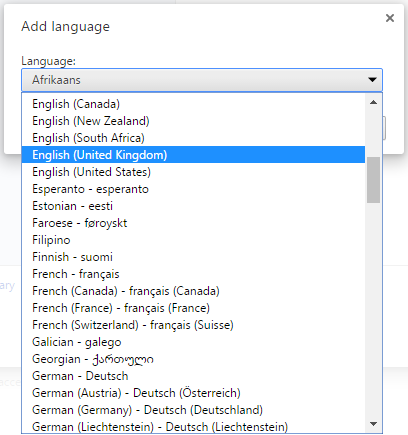Pick French - français
The width and height of the screenshot is (408, 435).
click(193, 274)
